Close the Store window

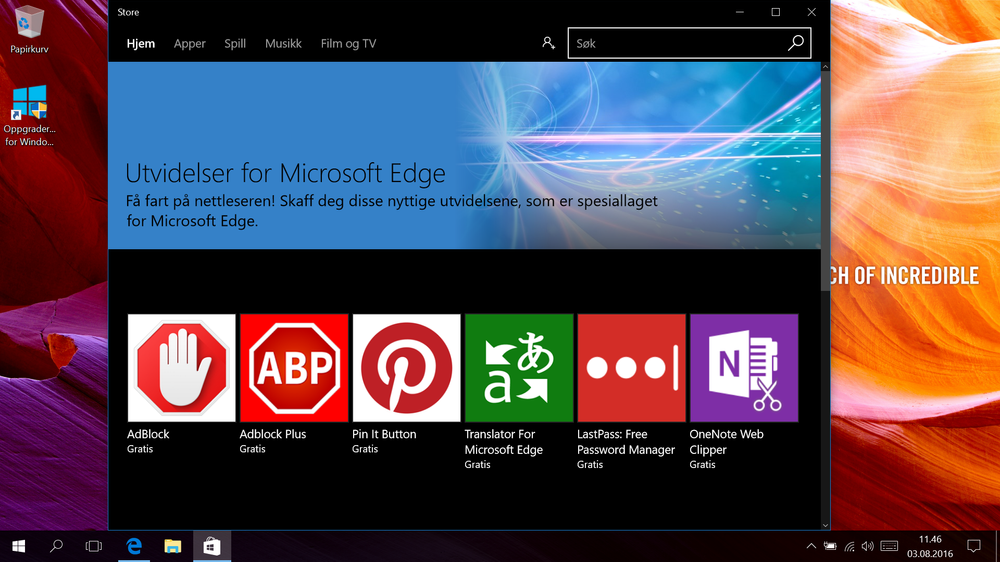click(811, 12)
